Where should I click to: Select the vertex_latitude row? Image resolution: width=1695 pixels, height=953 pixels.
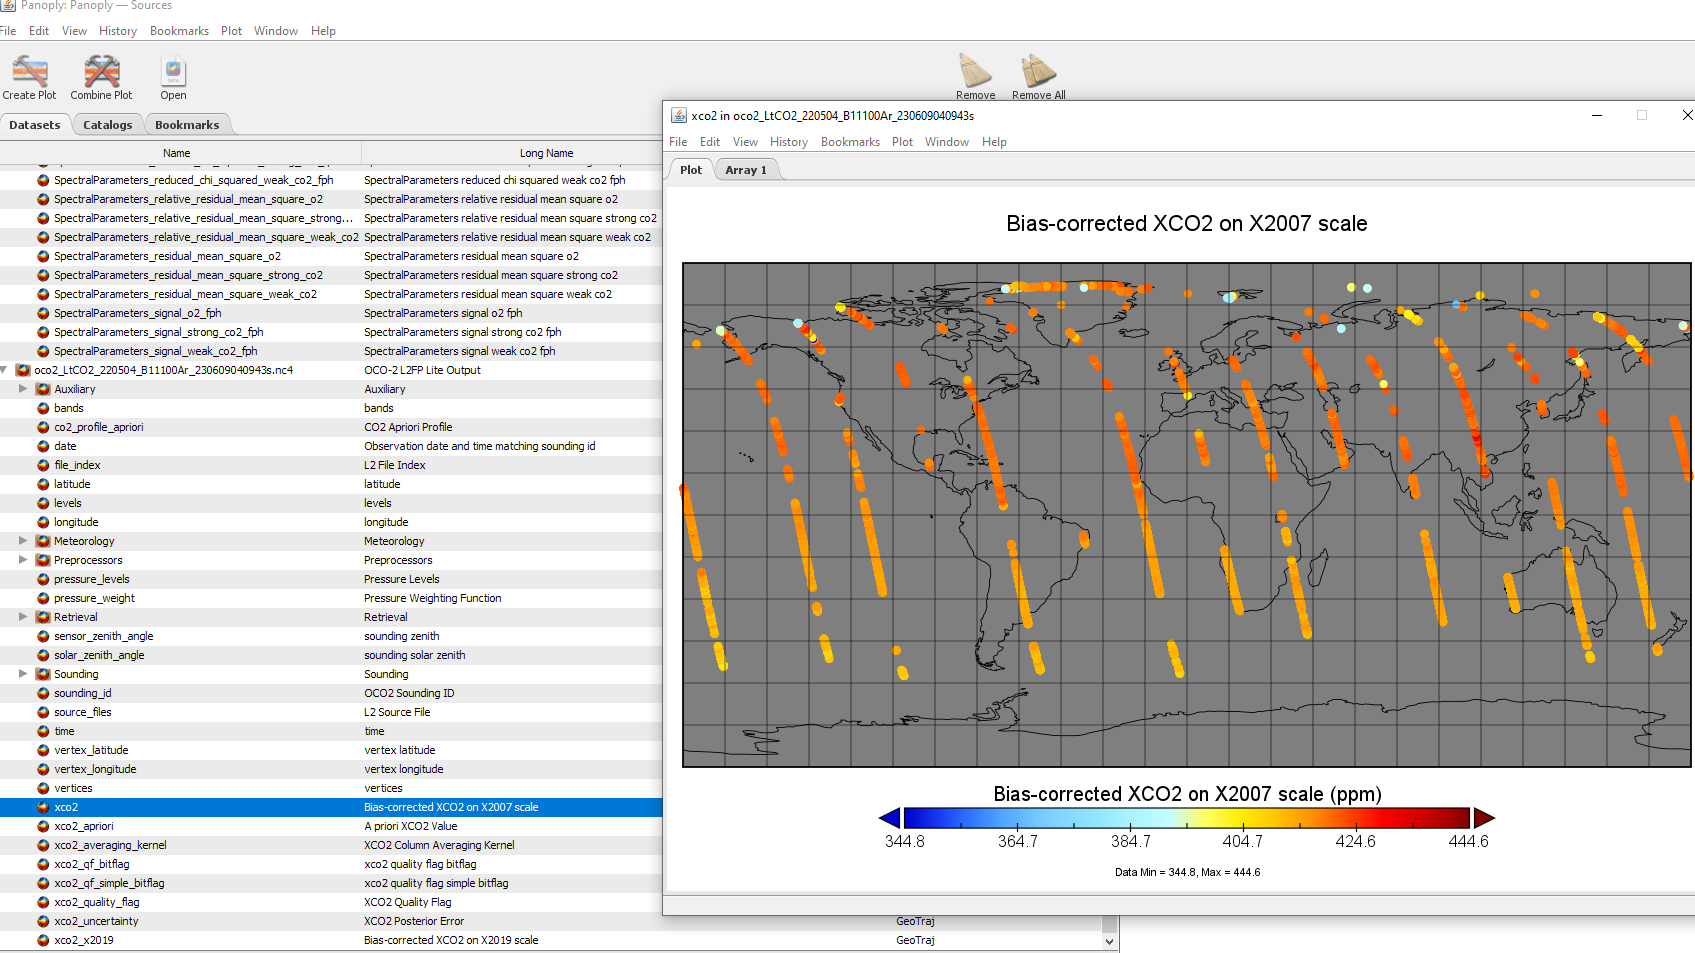pos(331,750)
